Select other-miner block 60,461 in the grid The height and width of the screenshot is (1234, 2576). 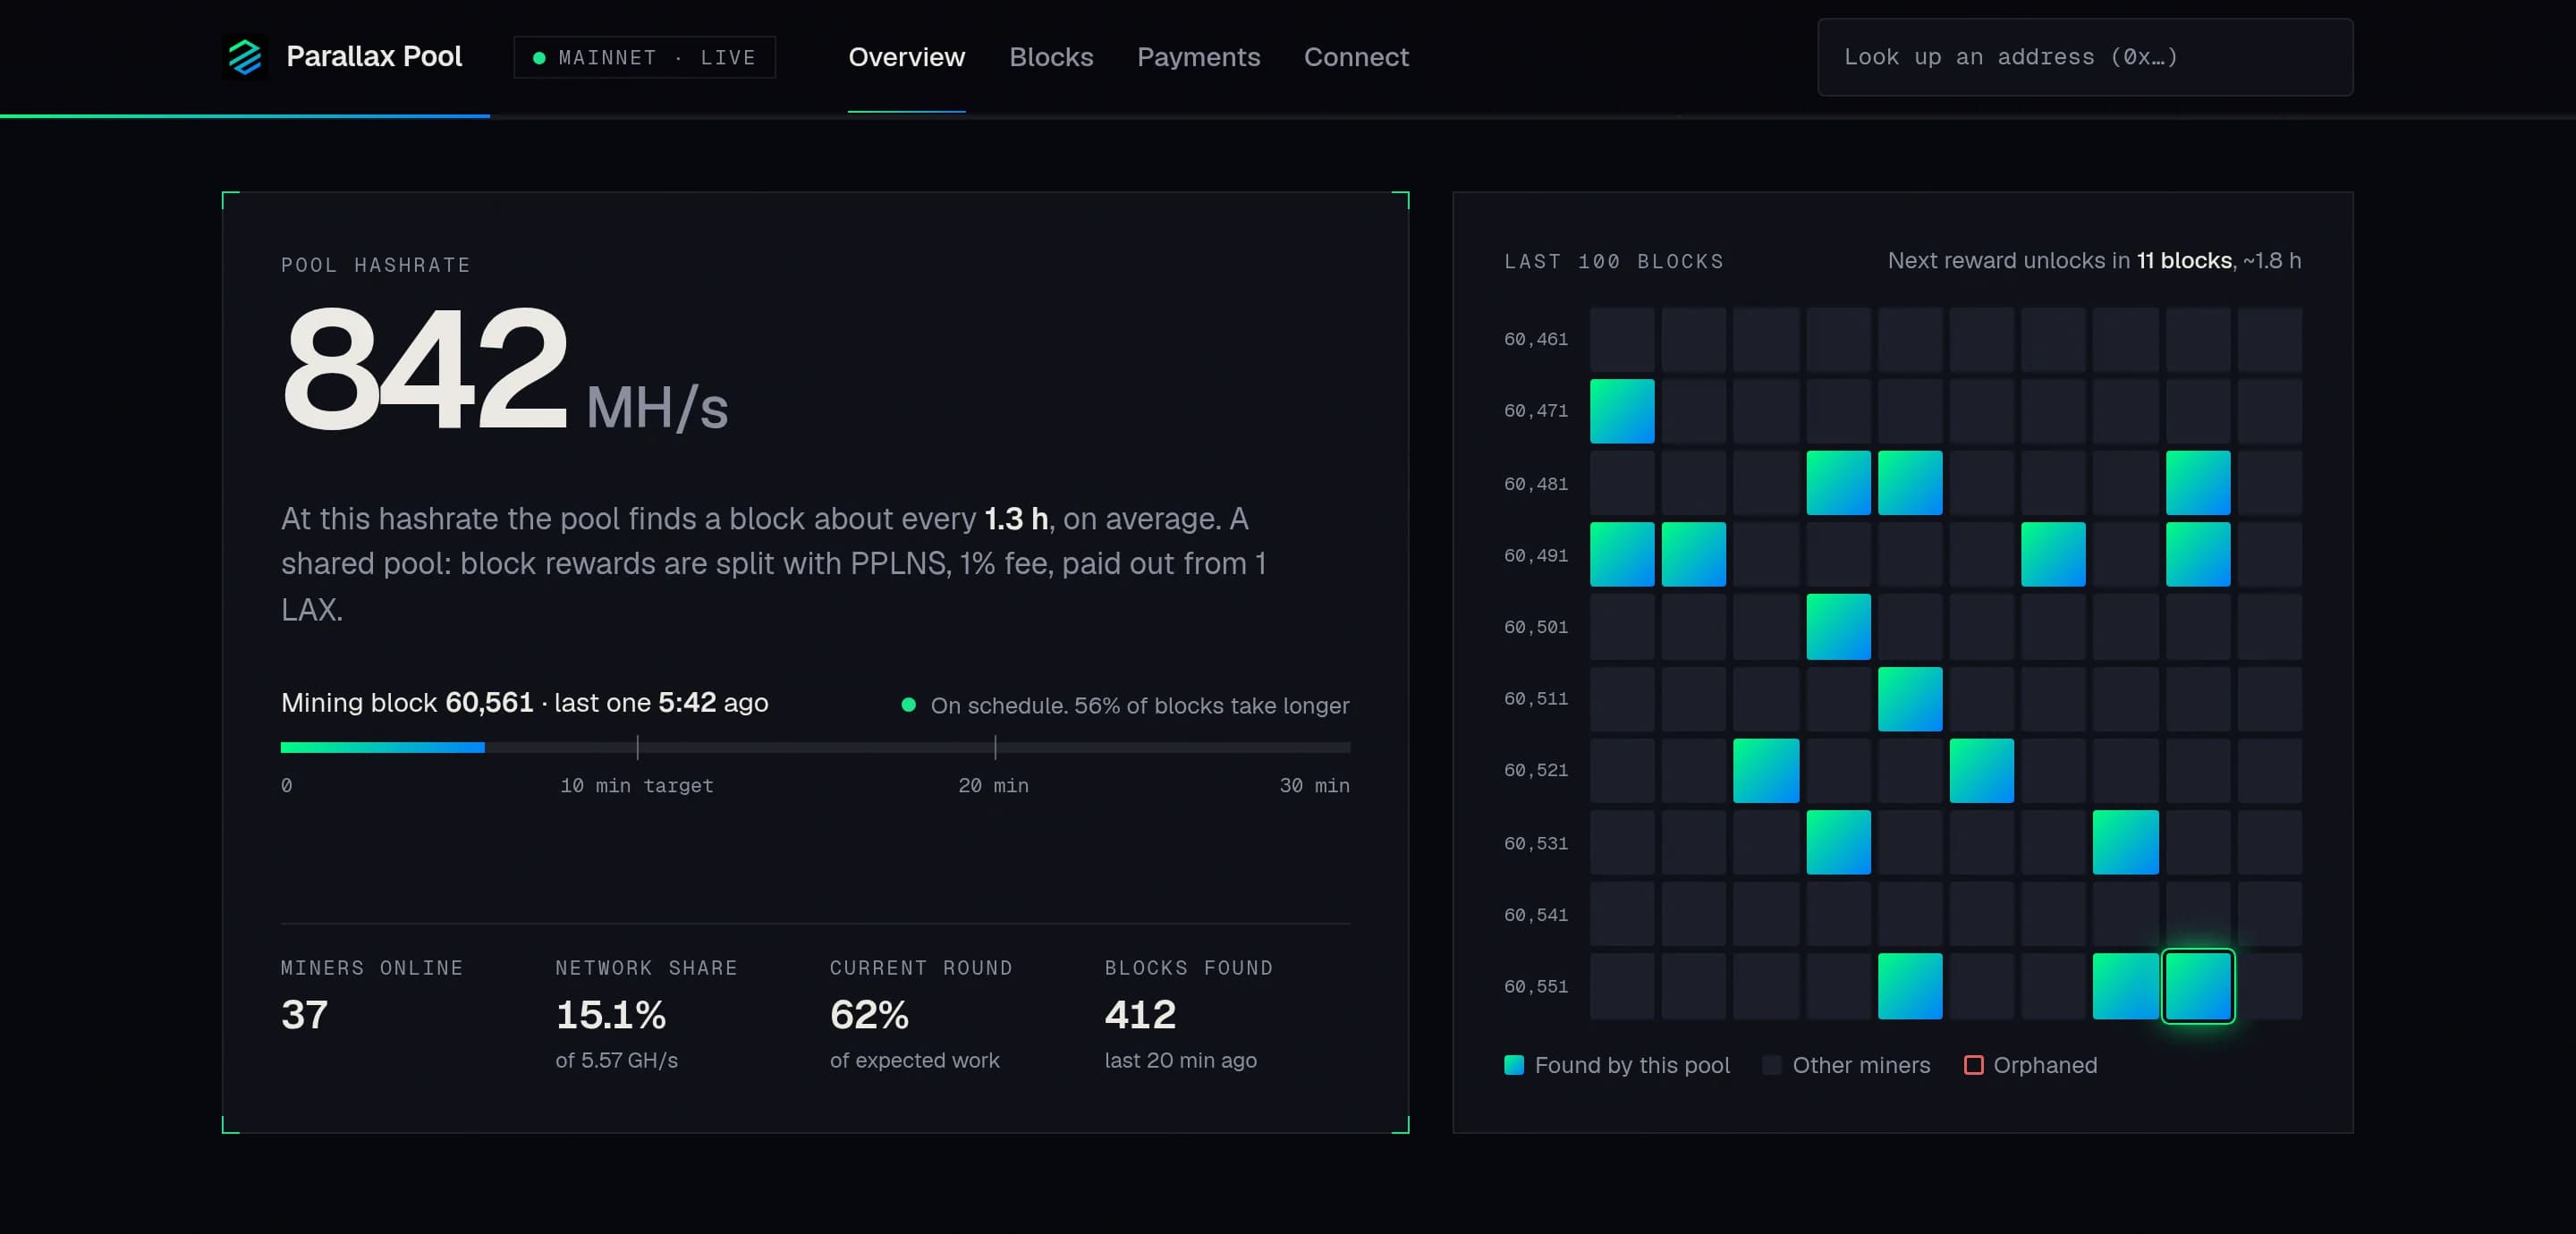(x=1622, y=339)
